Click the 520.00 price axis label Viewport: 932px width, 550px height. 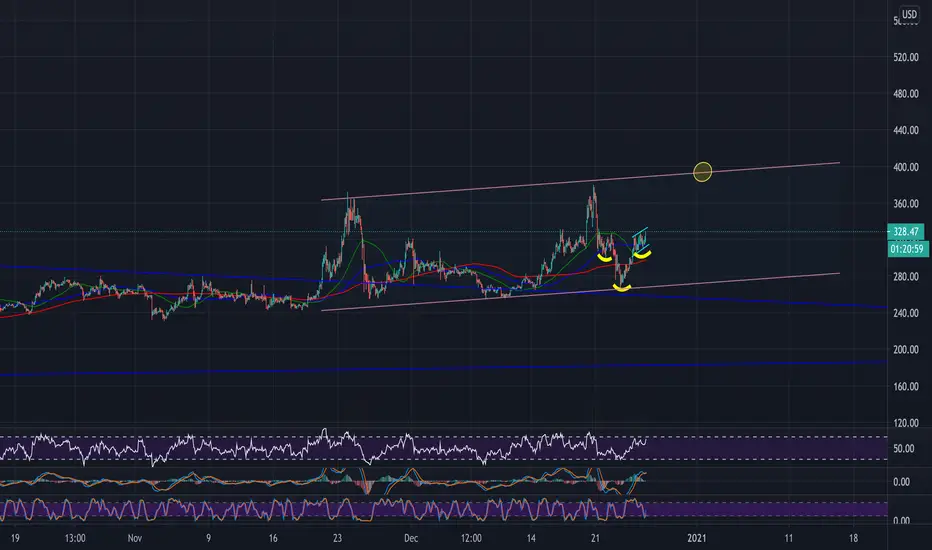pyautogui.click(x=906, y=58)
